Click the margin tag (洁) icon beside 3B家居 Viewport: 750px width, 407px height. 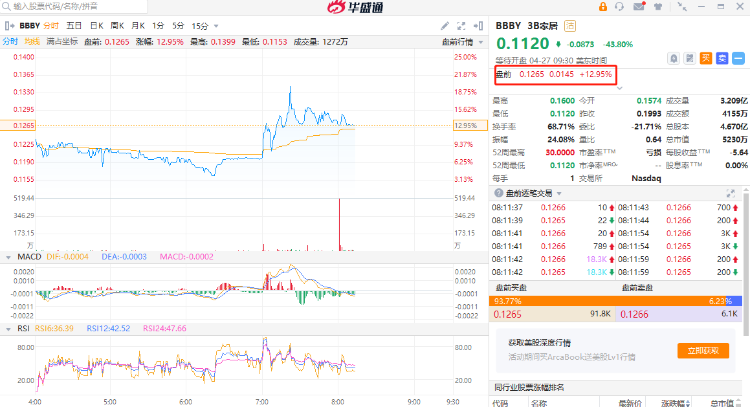point(570,26)
